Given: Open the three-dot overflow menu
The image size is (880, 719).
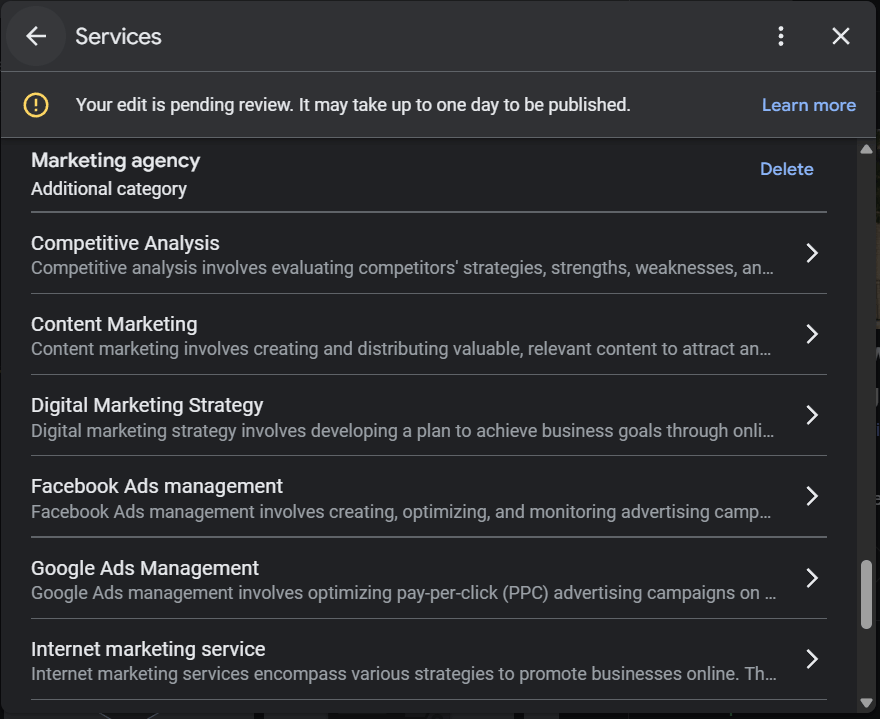Looking at the screenshot, I should (781, 36).
